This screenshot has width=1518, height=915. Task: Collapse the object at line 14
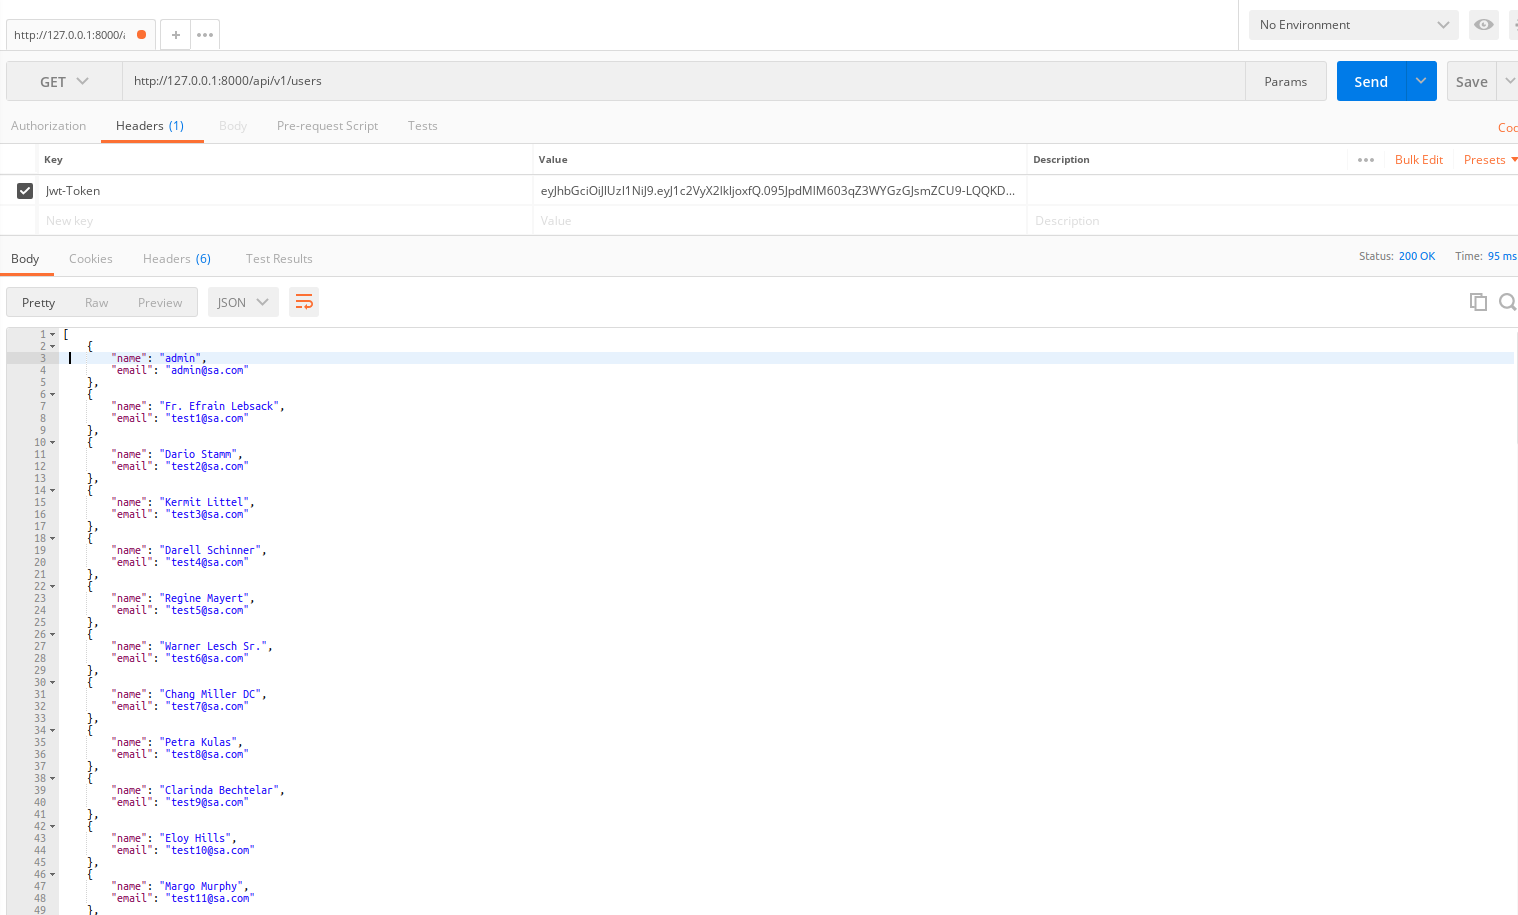tap(53, 490)
